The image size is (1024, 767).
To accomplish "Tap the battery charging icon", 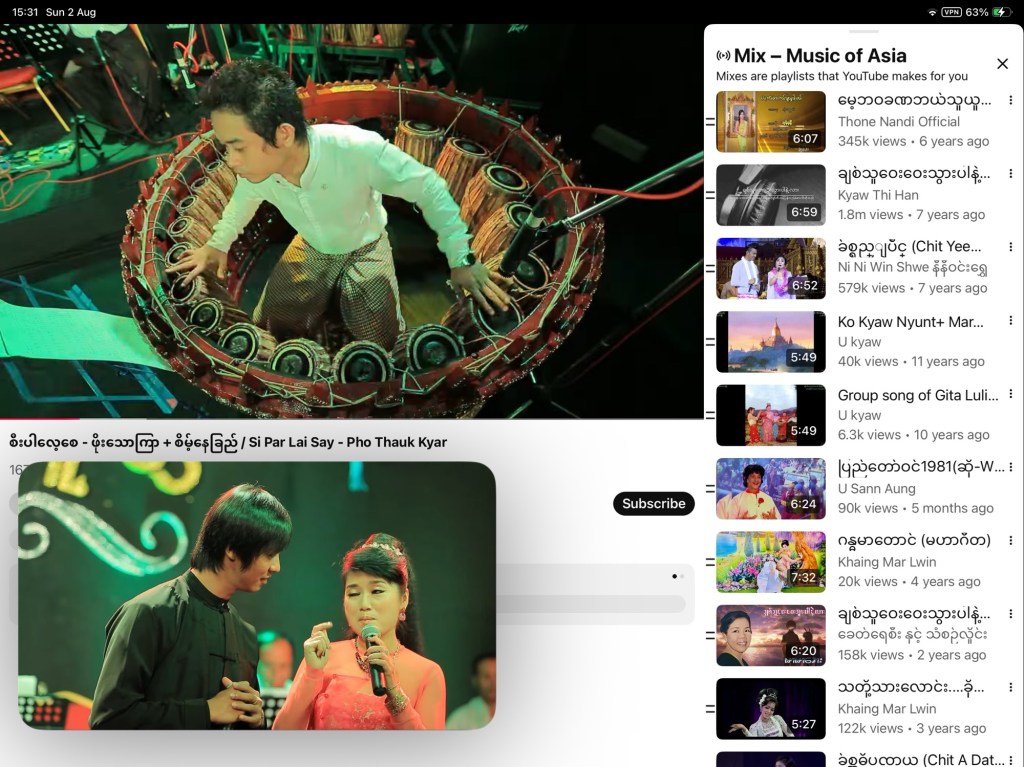I will point(1000,12).
